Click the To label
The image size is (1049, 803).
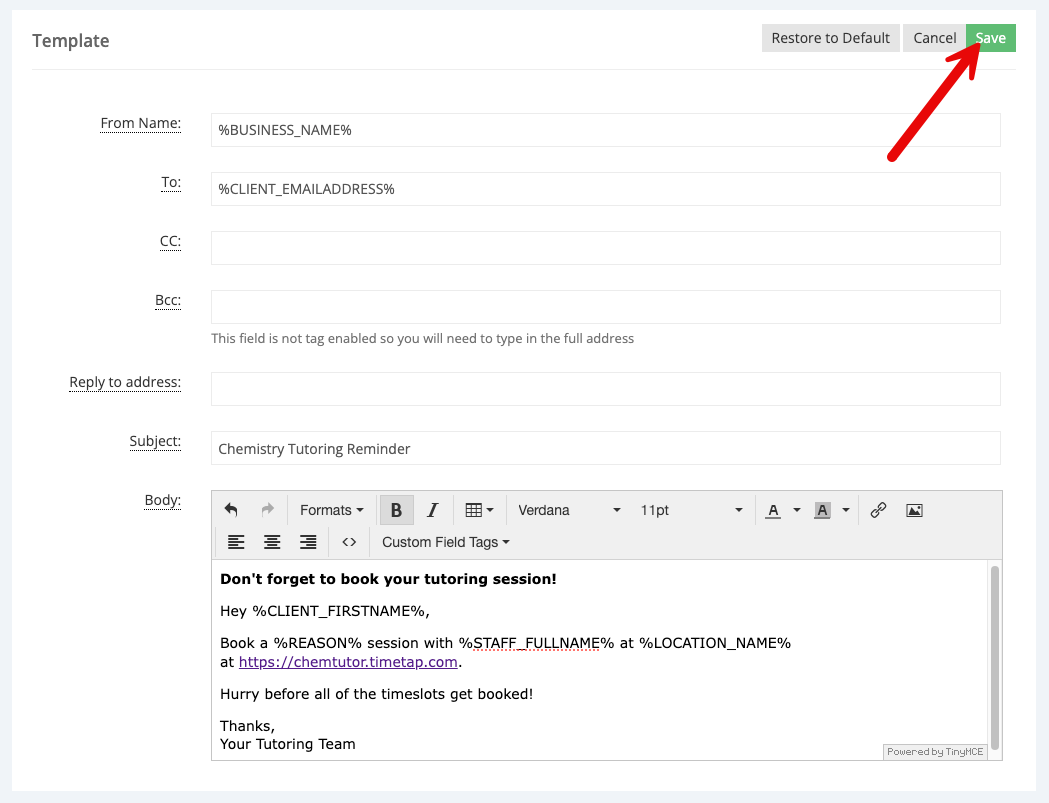pos(171,182)
